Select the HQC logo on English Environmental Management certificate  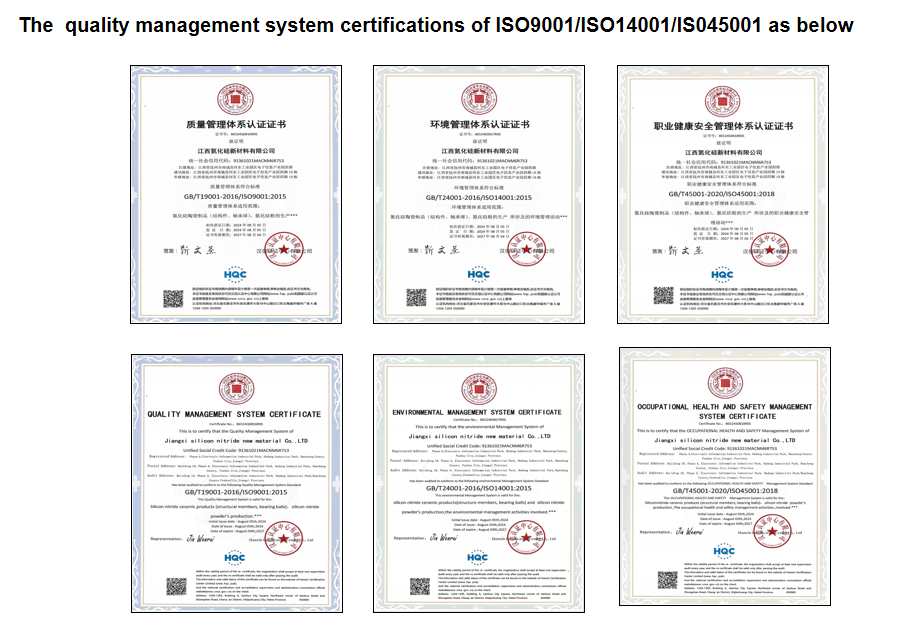[477, 557]
